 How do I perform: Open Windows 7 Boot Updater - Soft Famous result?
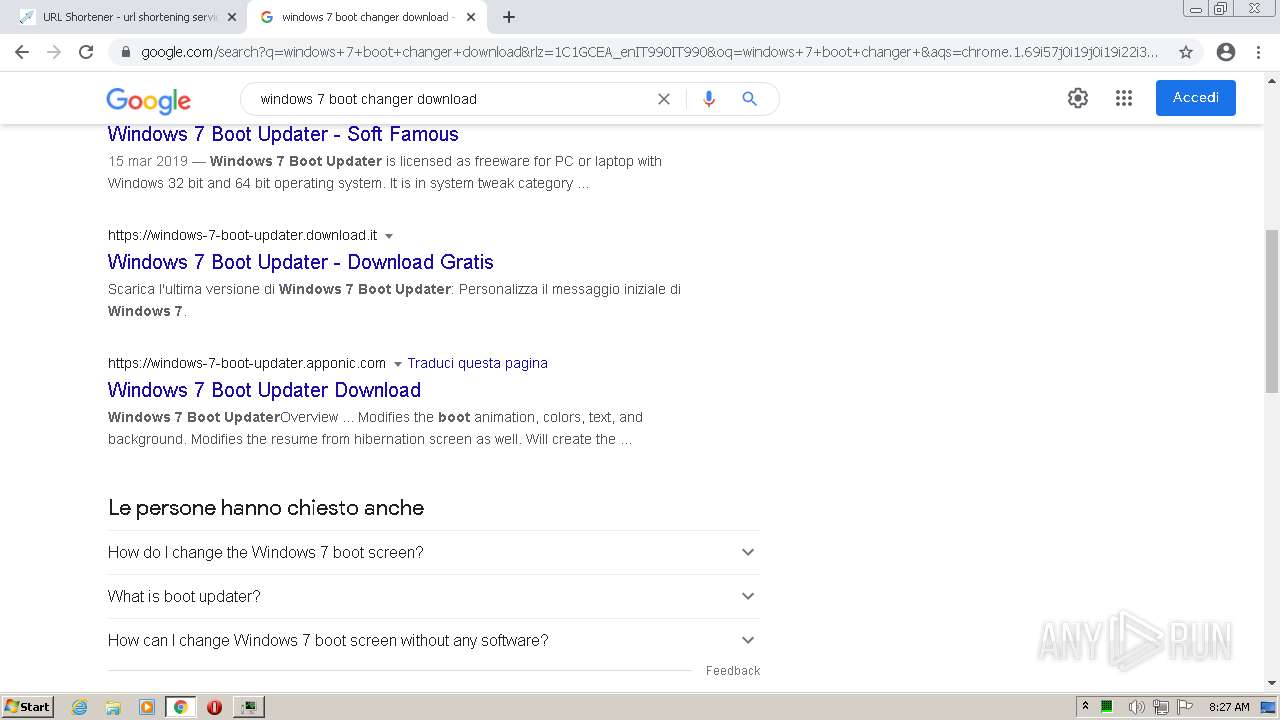[x=283, y=134]
